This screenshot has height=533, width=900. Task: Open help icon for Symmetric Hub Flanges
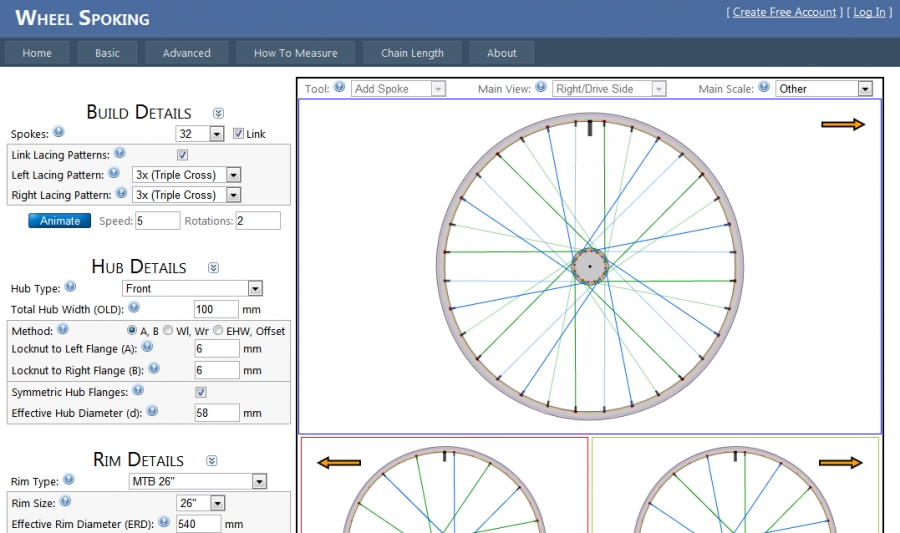click(x=138, y=390)
